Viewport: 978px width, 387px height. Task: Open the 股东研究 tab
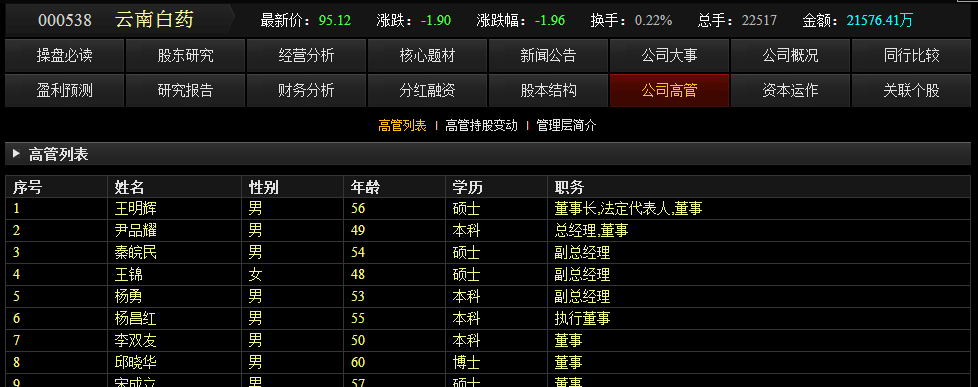[185, 56]
